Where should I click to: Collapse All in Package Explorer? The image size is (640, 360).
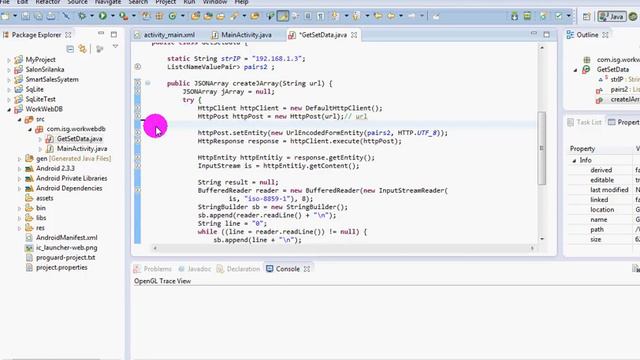(x=70, y=49)
